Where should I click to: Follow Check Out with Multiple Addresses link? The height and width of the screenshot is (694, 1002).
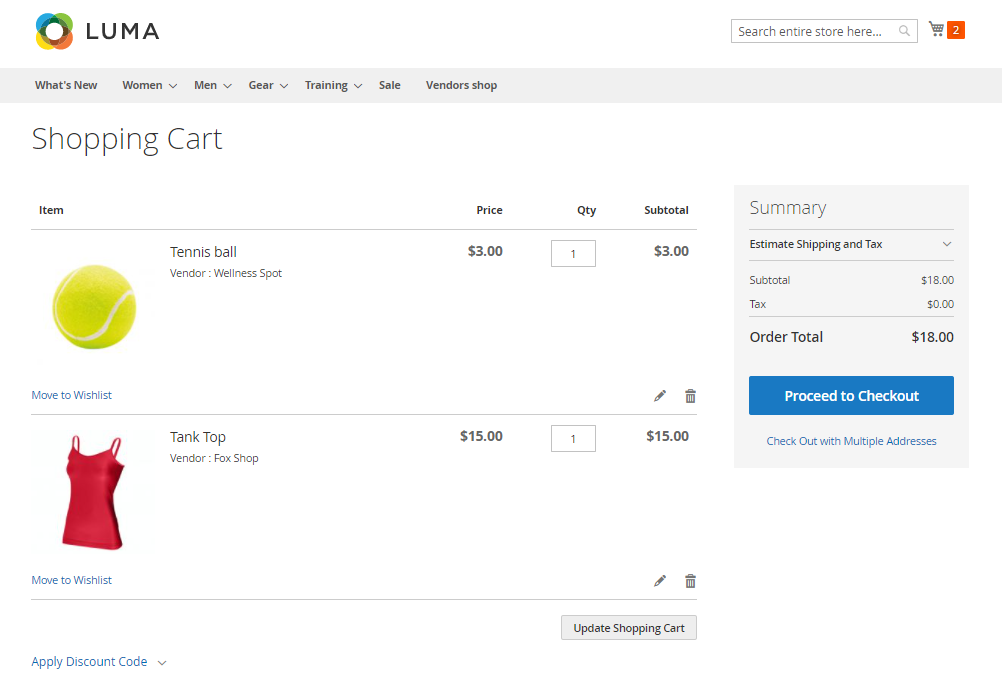click(x=851, y=441)
